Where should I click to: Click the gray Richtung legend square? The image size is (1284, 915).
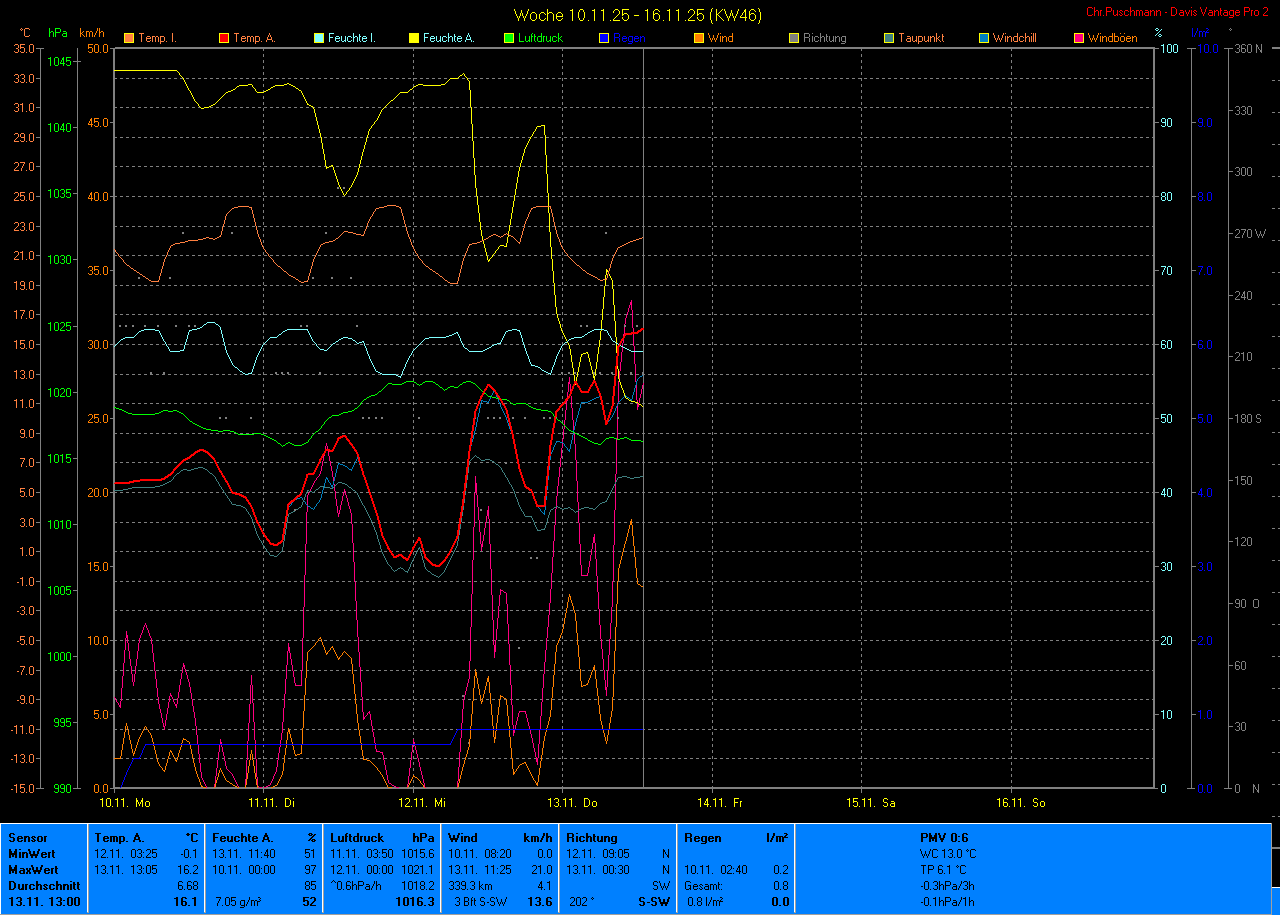pos(794,38)
